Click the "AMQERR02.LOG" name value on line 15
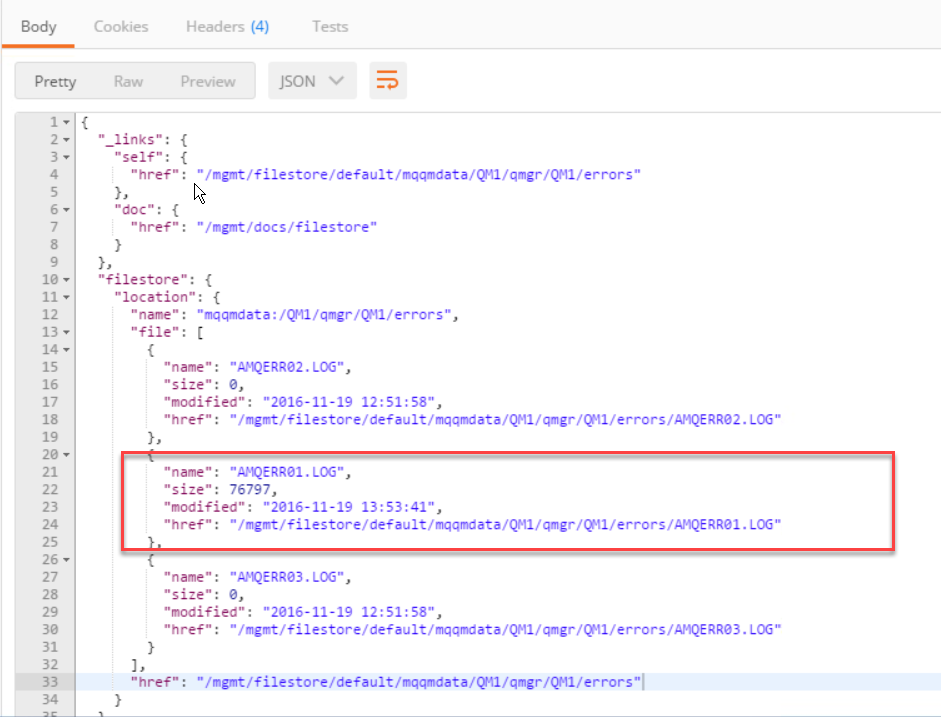Image resolution: width=941 pixels, height=717 pixels. point(287,367)
